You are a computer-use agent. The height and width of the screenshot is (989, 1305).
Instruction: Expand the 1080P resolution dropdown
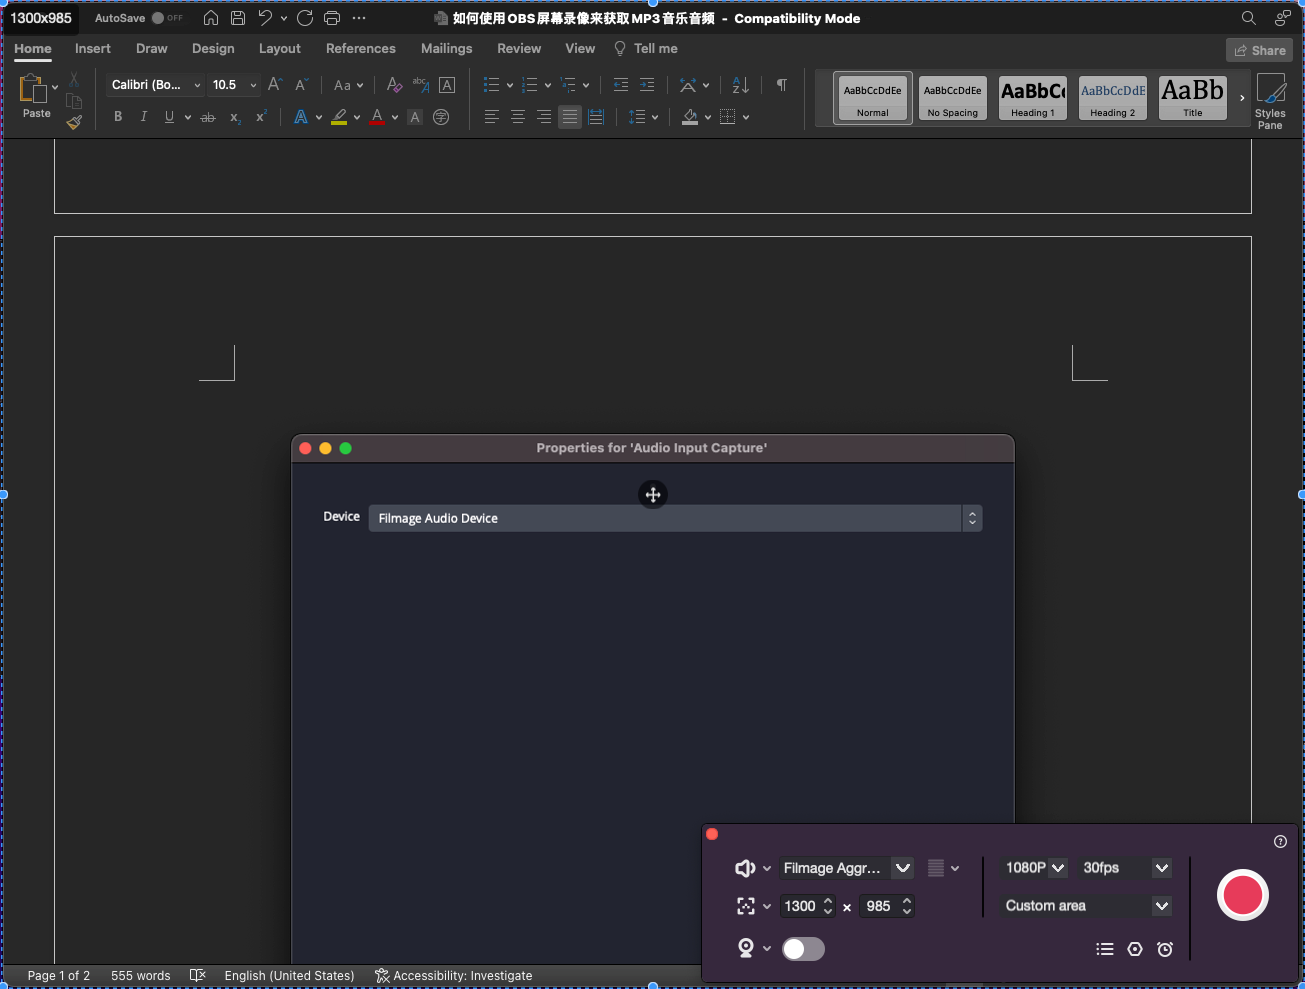(1035, 868)
